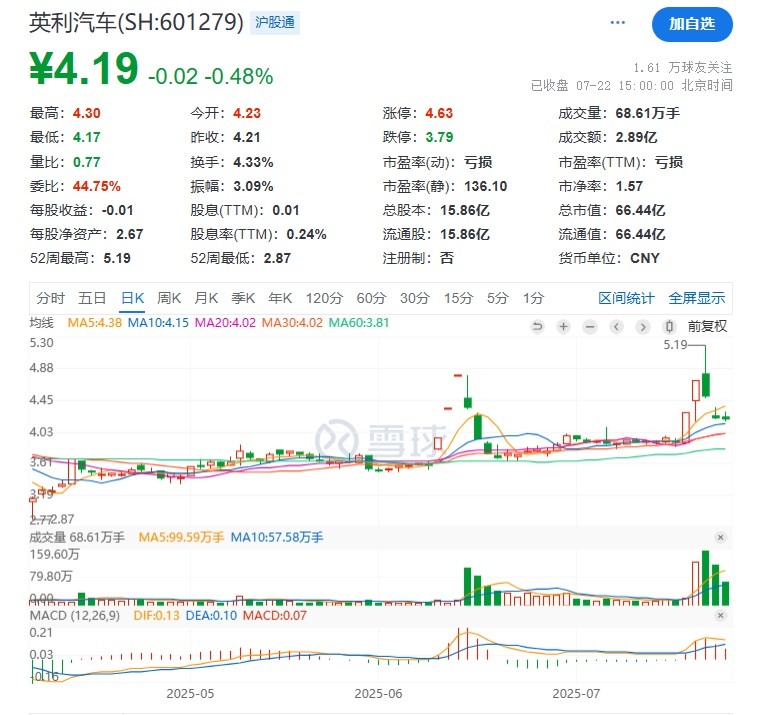Pan chart left with left chevron
777x715 pixels.
[x=616, y=327]
